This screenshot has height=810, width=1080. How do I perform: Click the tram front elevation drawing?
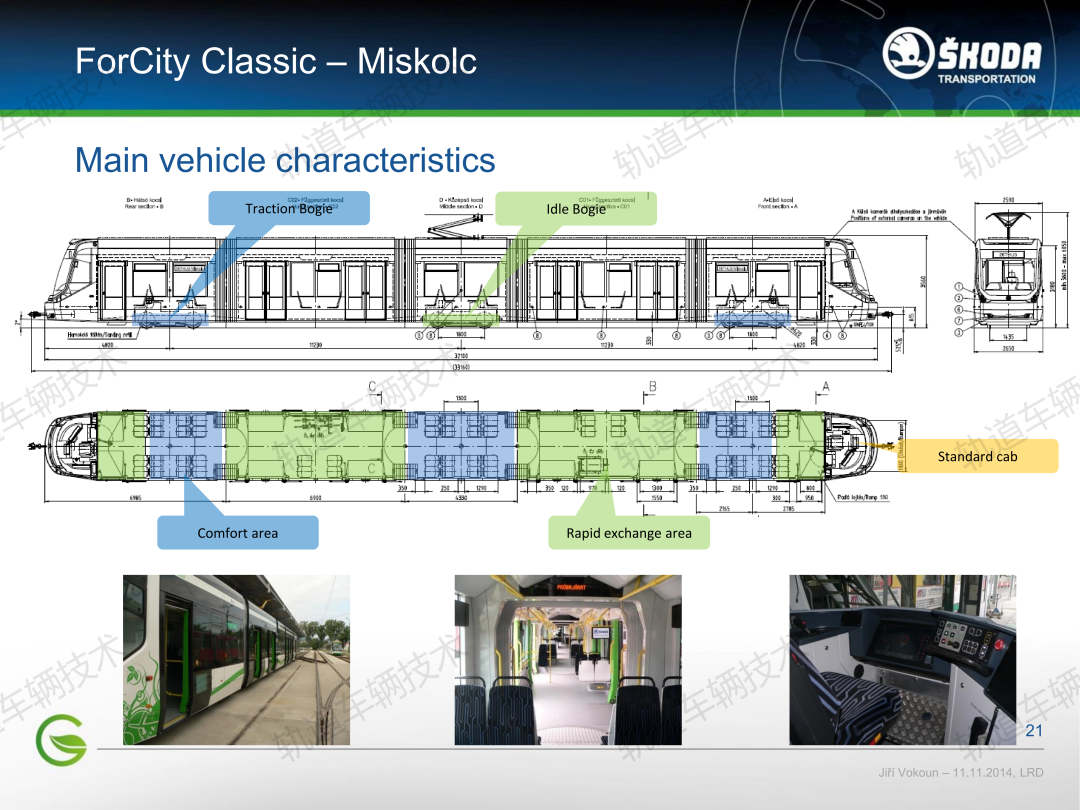[1008, 276]
